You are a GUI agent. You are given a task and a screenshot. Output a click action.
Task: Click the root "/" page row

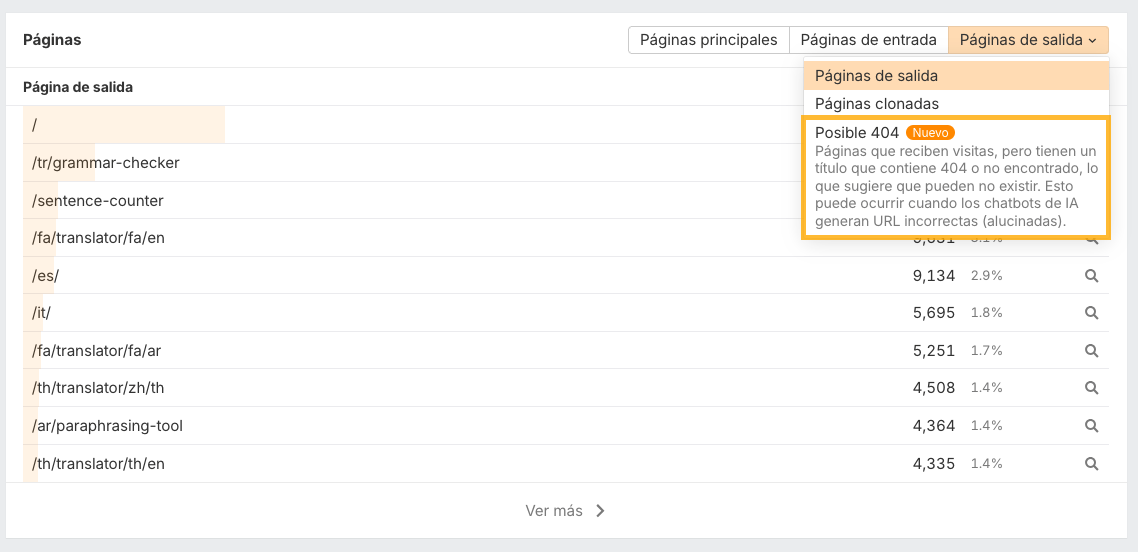(35, 125)
